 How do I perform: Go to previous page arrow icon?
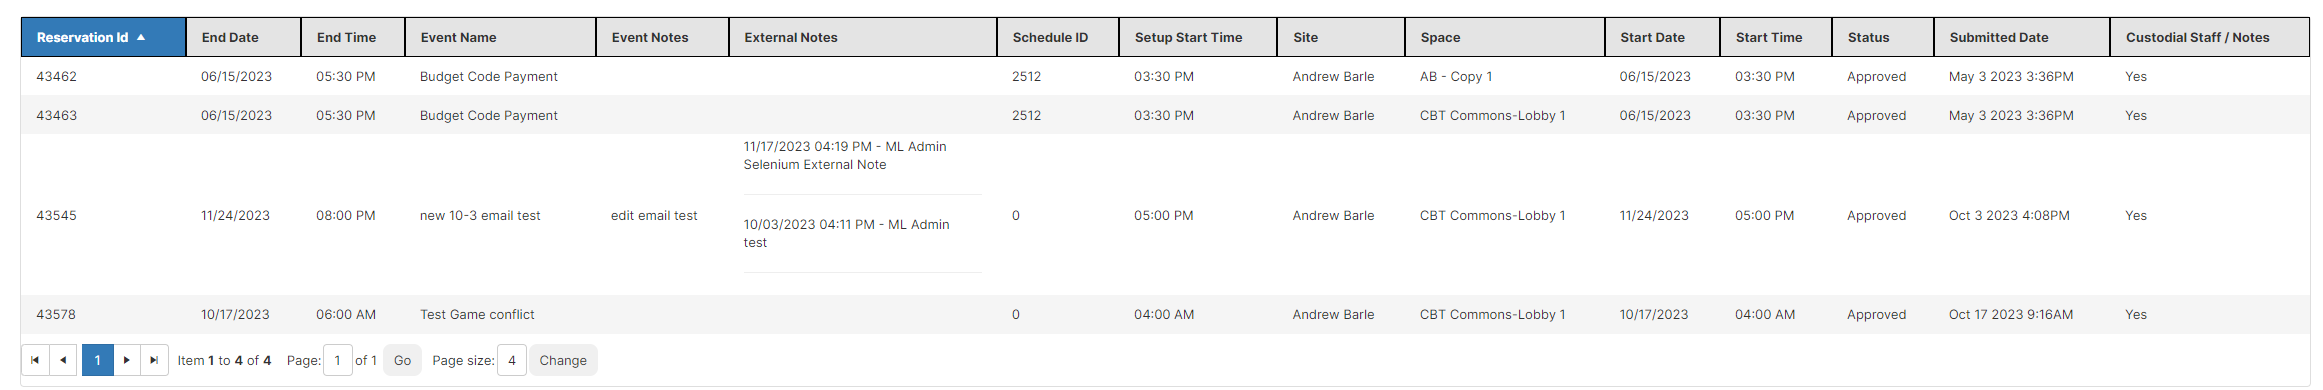[63, 360]
